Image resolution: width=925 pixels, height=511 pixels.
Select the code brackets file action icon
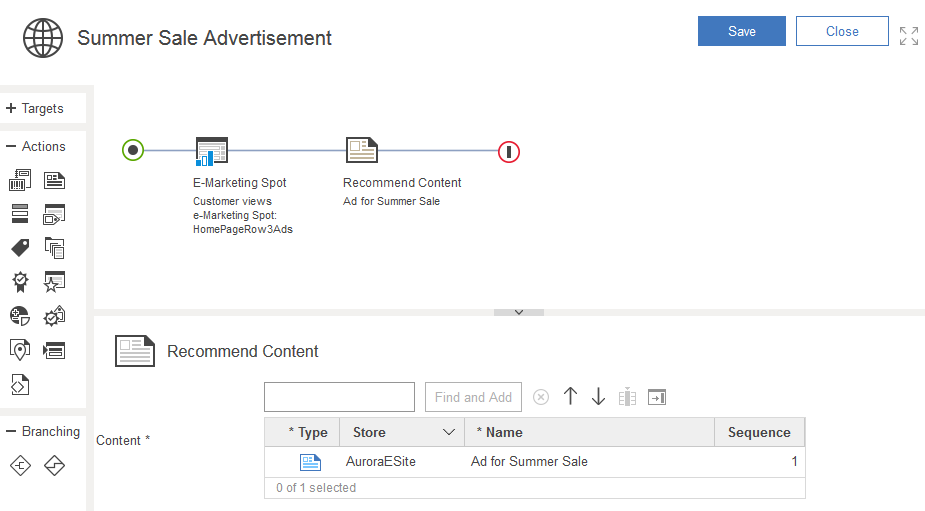pyautogui.click(x=20, y=385)
